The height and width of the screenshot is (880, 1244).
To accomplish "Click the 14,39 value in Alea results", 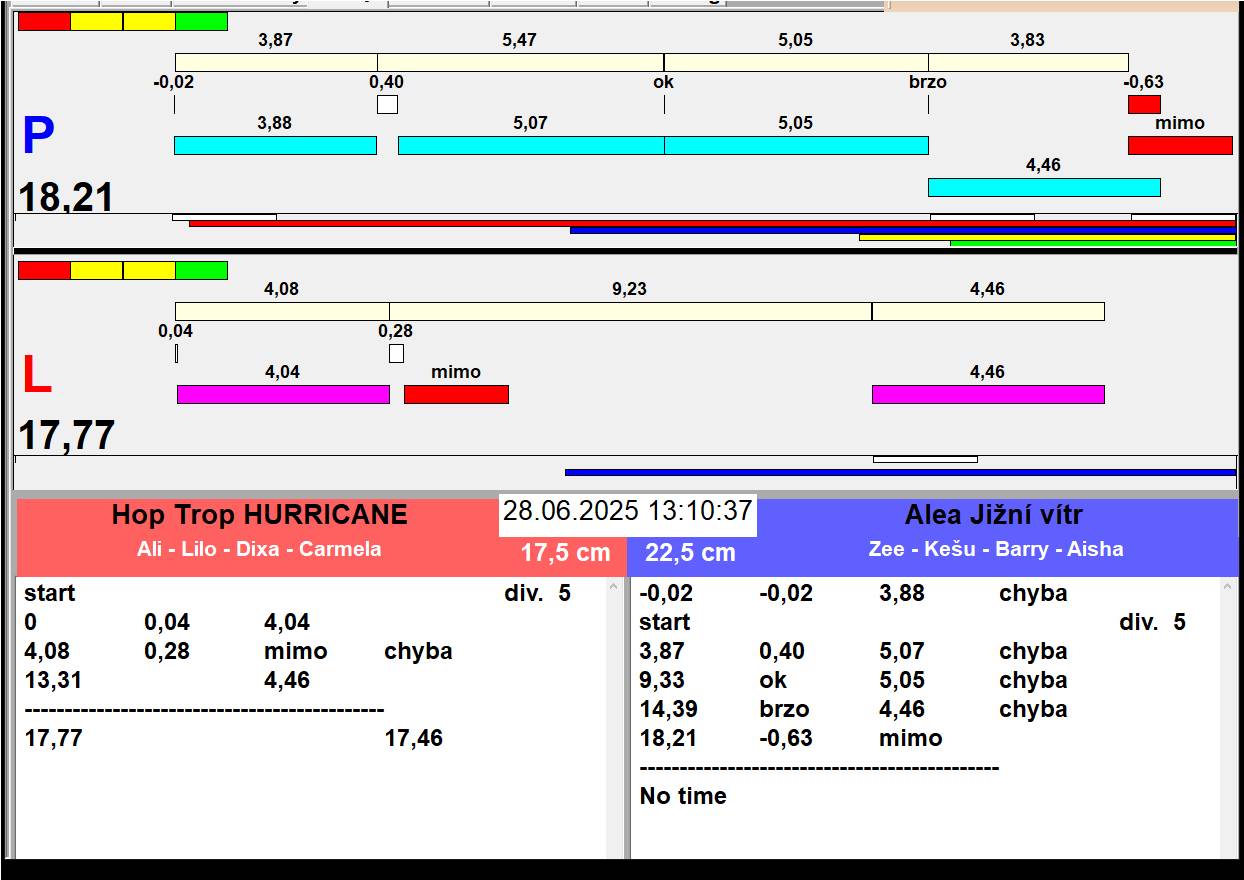I will click(x=668, y=710).
